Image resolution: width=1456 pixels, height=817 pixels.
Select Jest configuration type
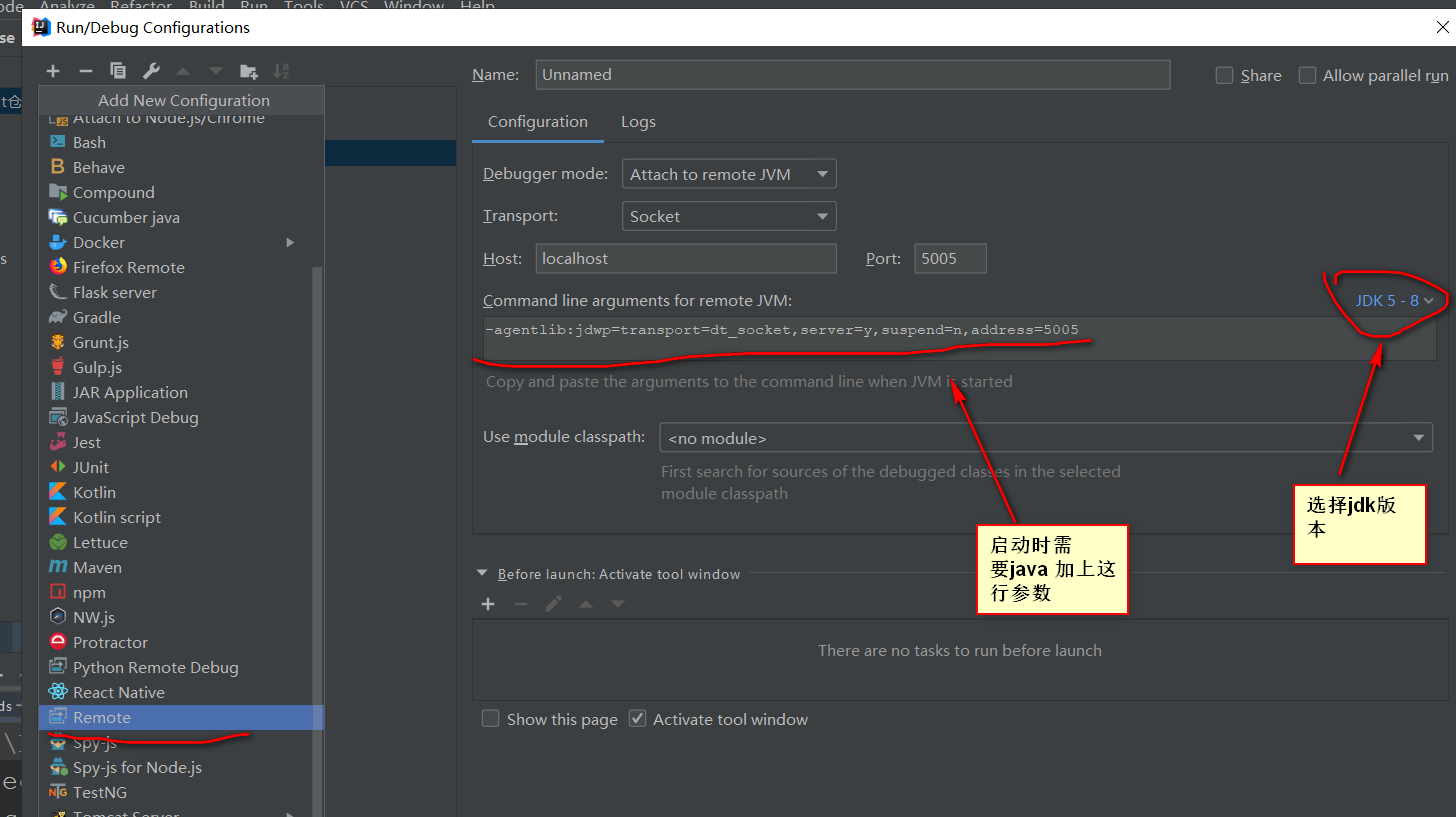click(180, 443)
